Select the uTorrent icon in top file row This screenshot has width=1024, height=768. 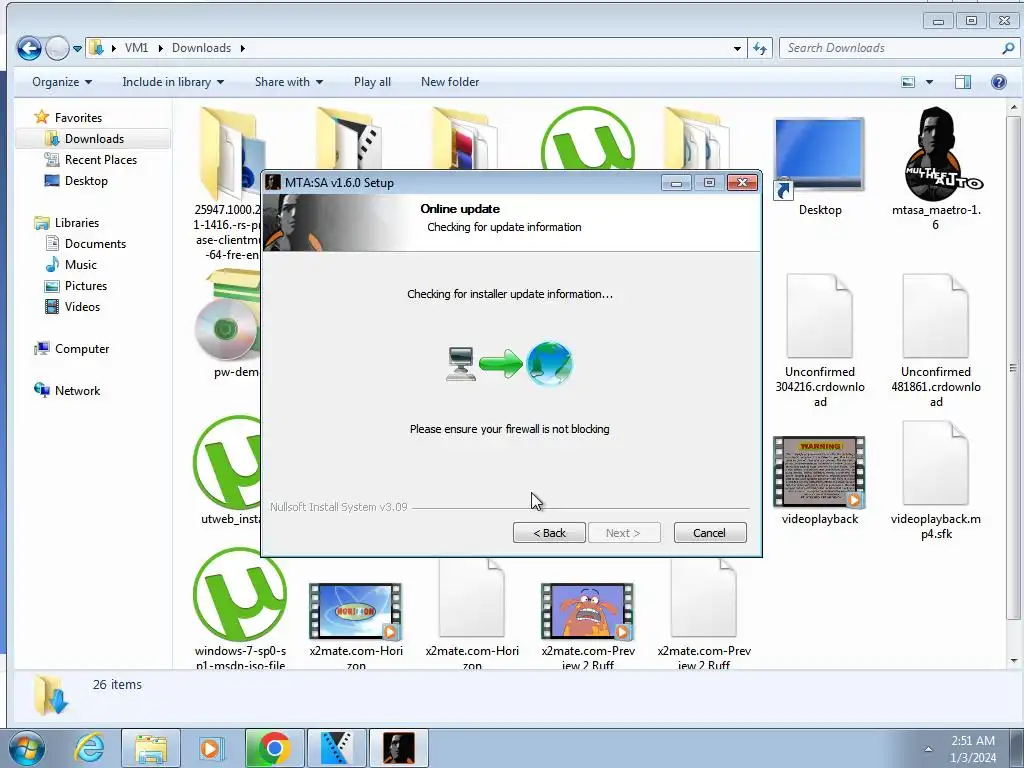pyautogui.click(x=588, y=138)
